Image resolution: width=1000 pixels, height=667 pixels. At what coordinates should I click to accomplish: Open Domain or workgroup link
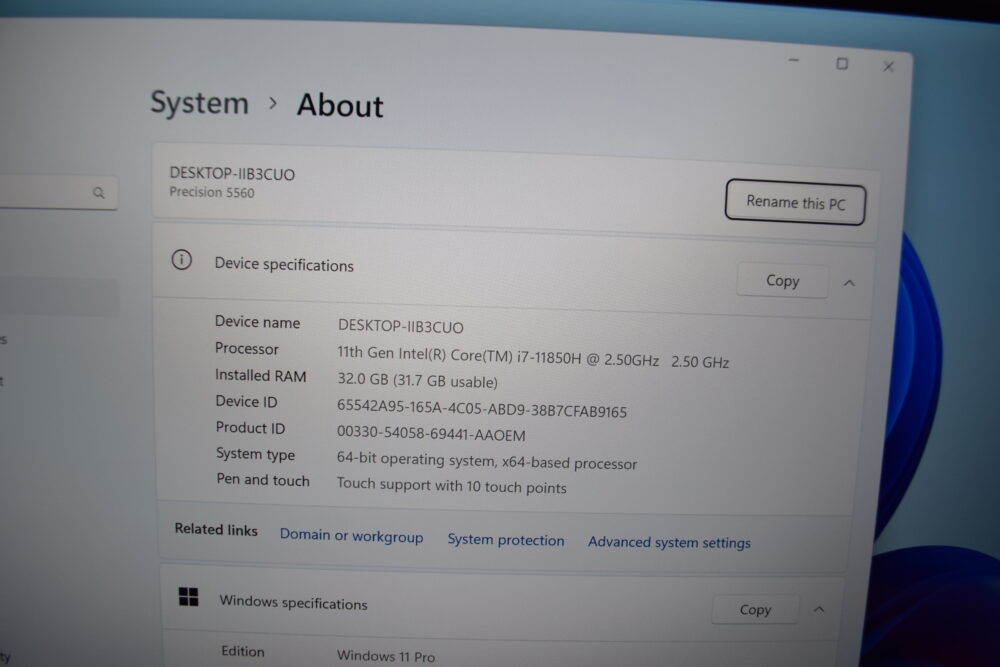(351, 536)
